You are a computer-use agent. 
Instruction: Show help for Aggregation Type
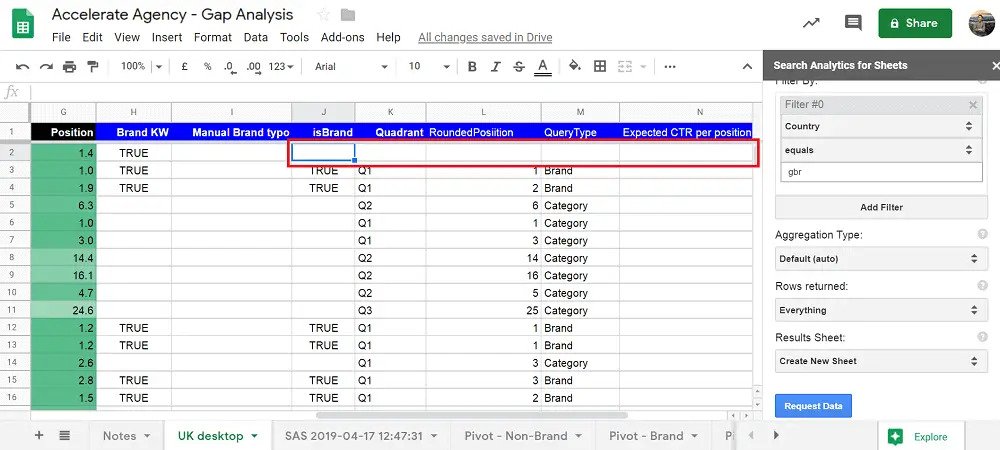(982, 235)
